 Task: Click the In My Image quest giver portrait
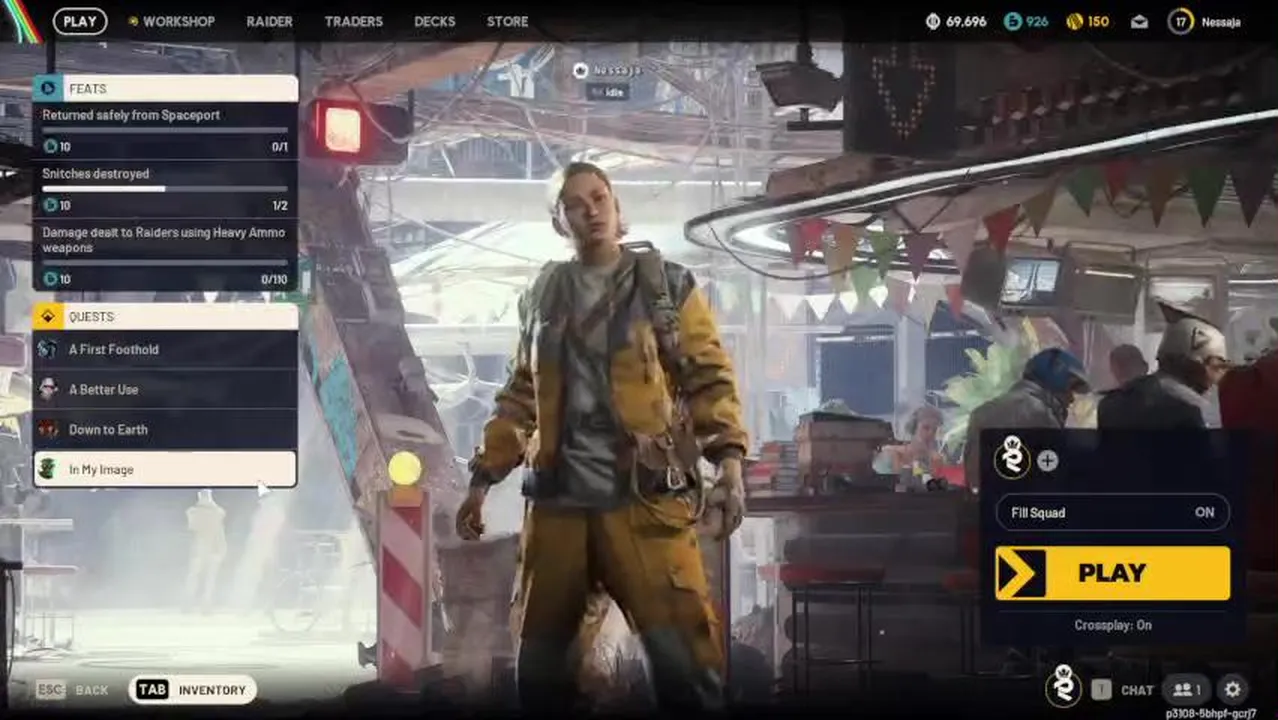click(x=48, y=469)
